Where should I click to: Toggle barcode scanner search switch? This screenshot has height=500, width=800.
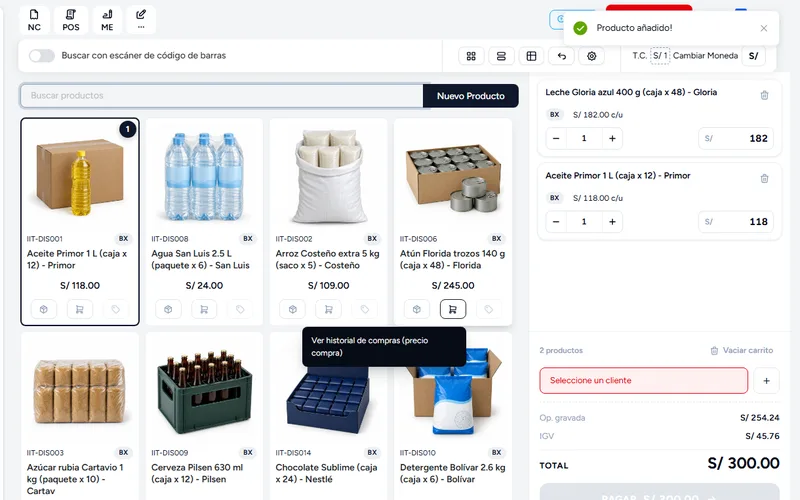42,56
